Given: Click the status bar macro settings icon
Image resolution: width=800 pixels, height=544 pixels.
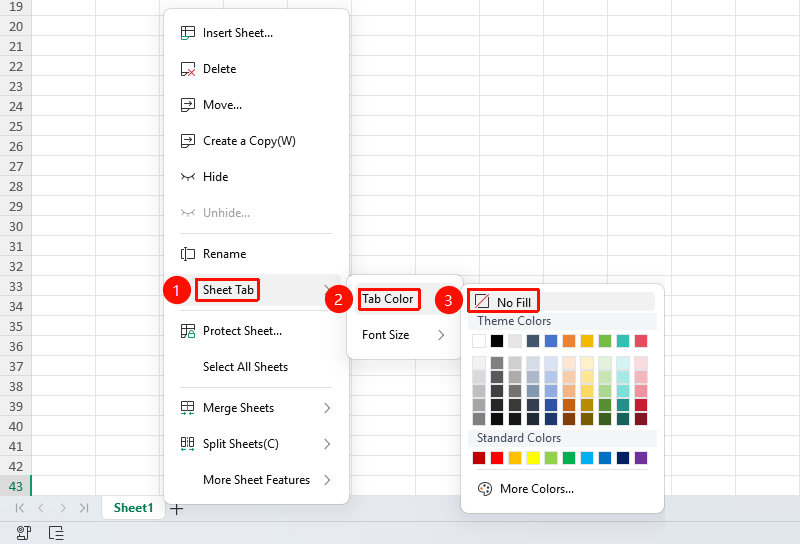Looking at the screenshot, I should coord(23,533).
